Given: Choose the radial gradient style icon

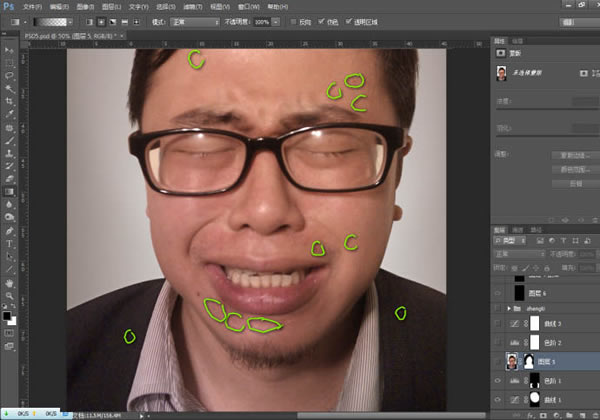Looking at the screenshot, I should [x=101, y=22].
